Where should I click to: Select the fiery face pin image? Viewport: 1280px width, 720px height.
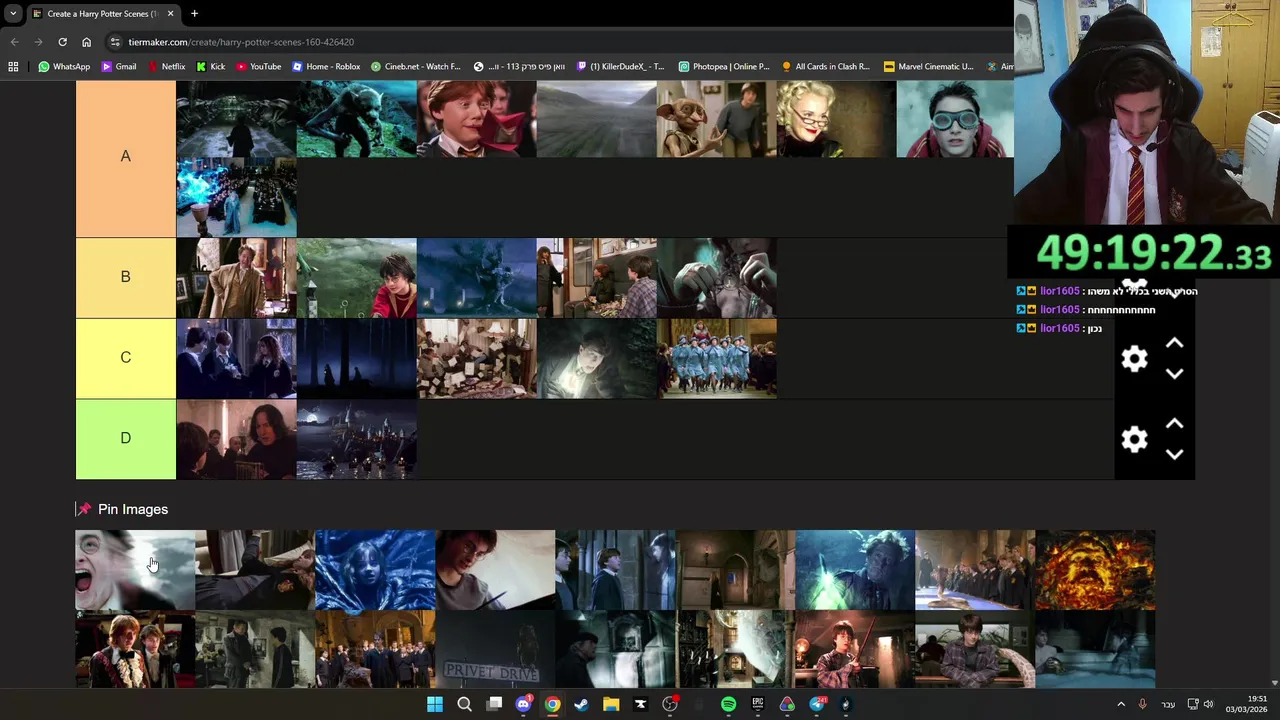coord(1095,570)
